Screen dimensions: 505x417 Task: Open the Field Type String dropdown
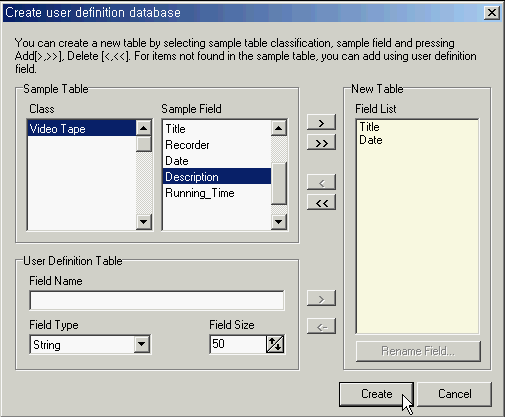click(x=142, y=344)
